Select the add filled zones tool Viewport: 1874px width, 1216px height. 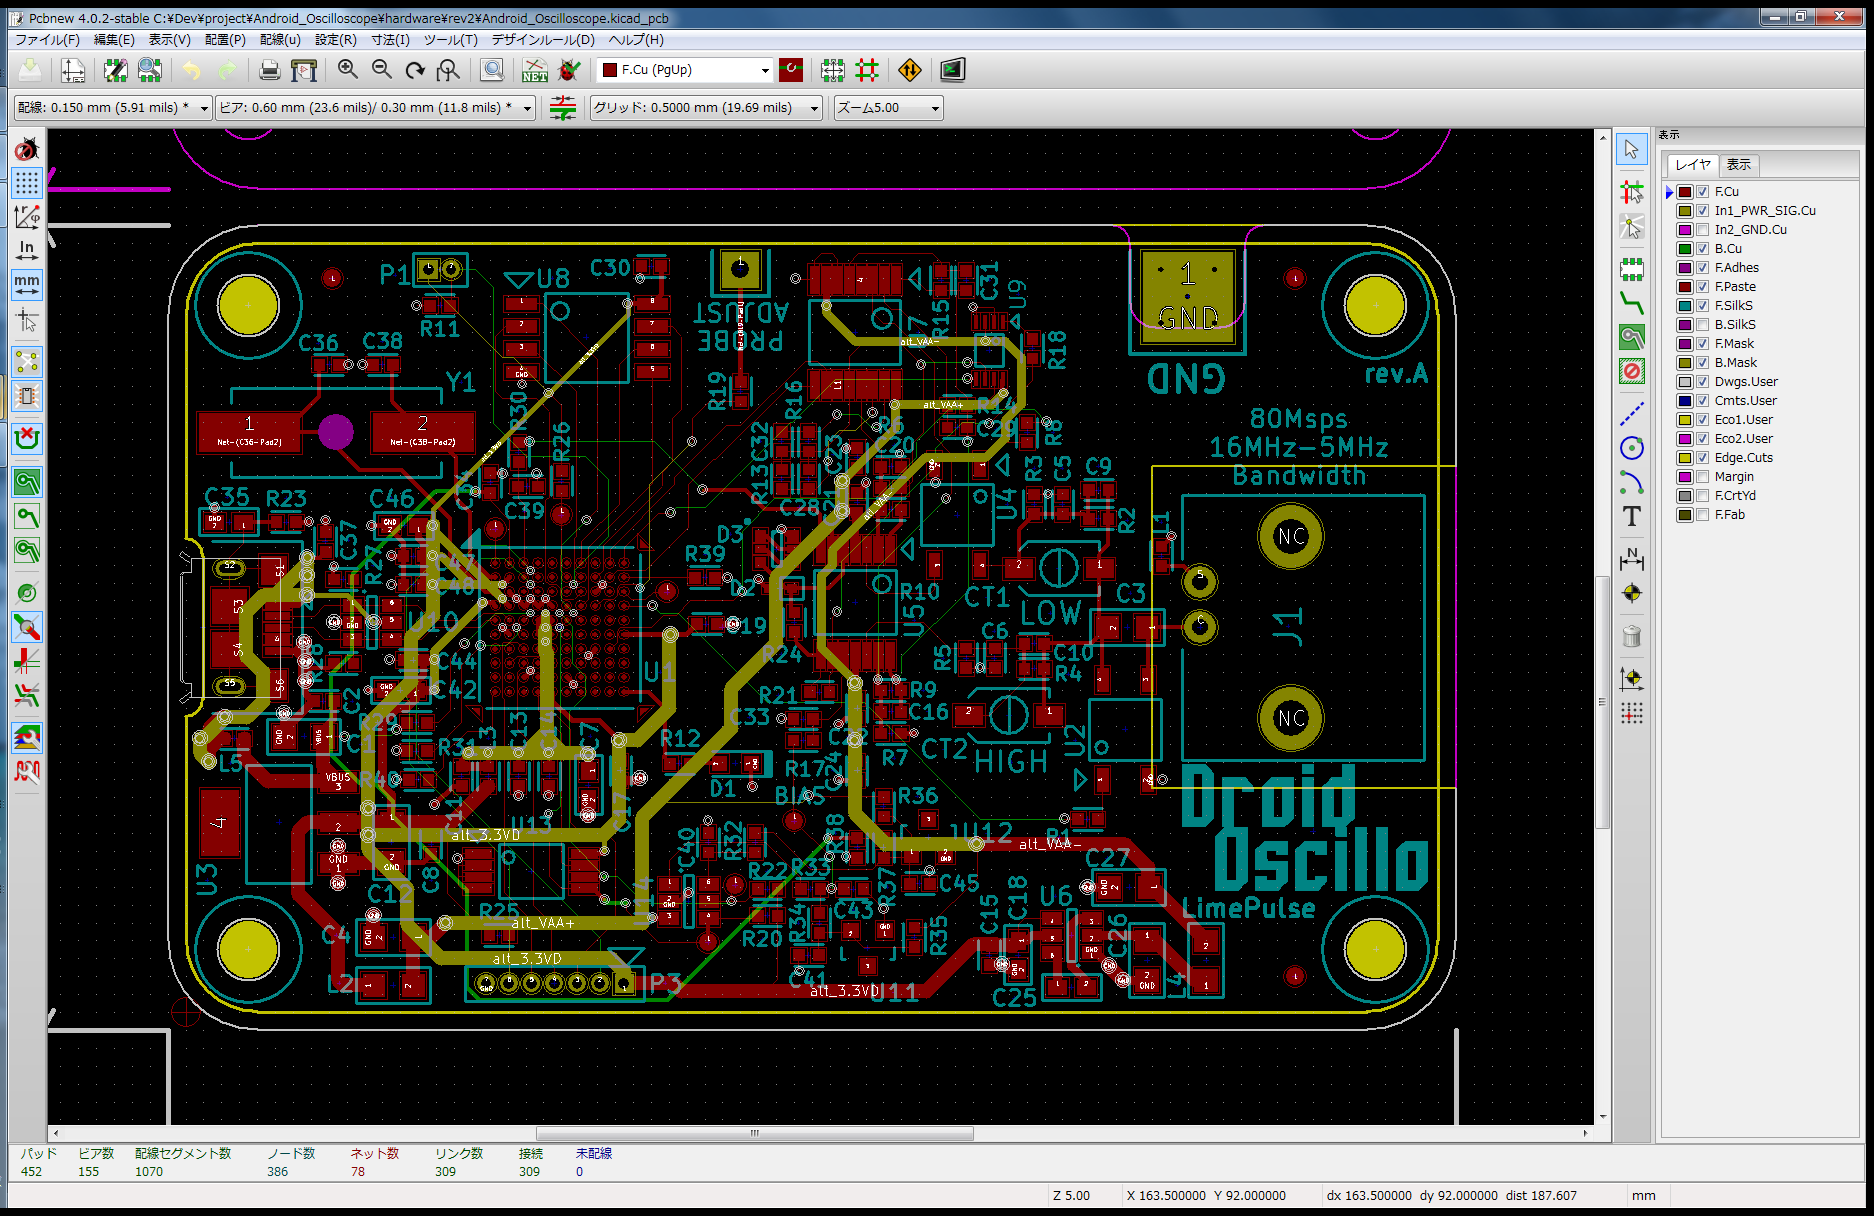click(1631, 337)
